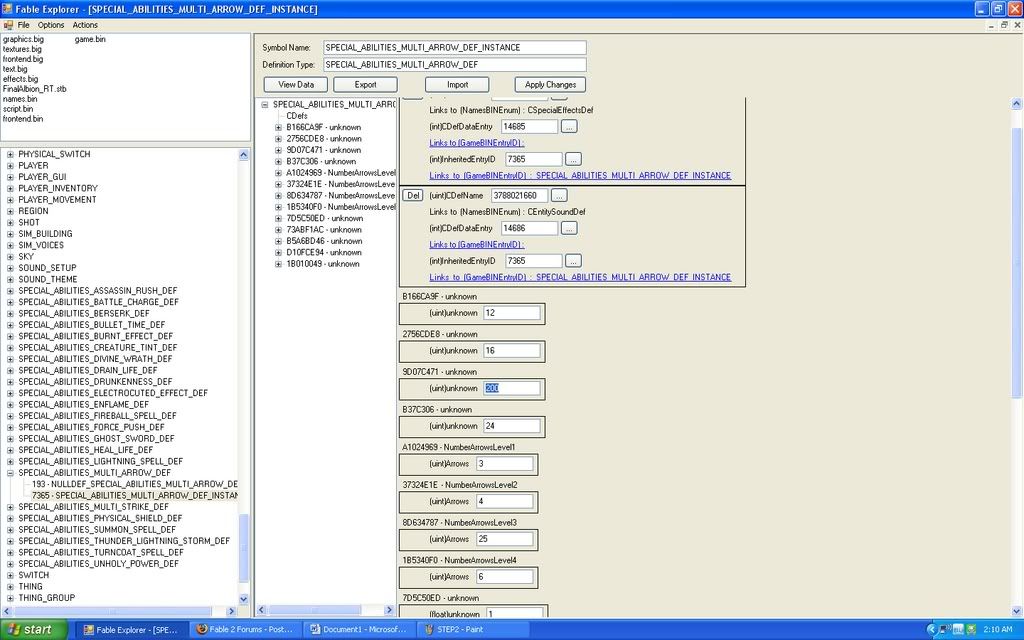Click scroll up arrow of definition tree list

[244, 155]
